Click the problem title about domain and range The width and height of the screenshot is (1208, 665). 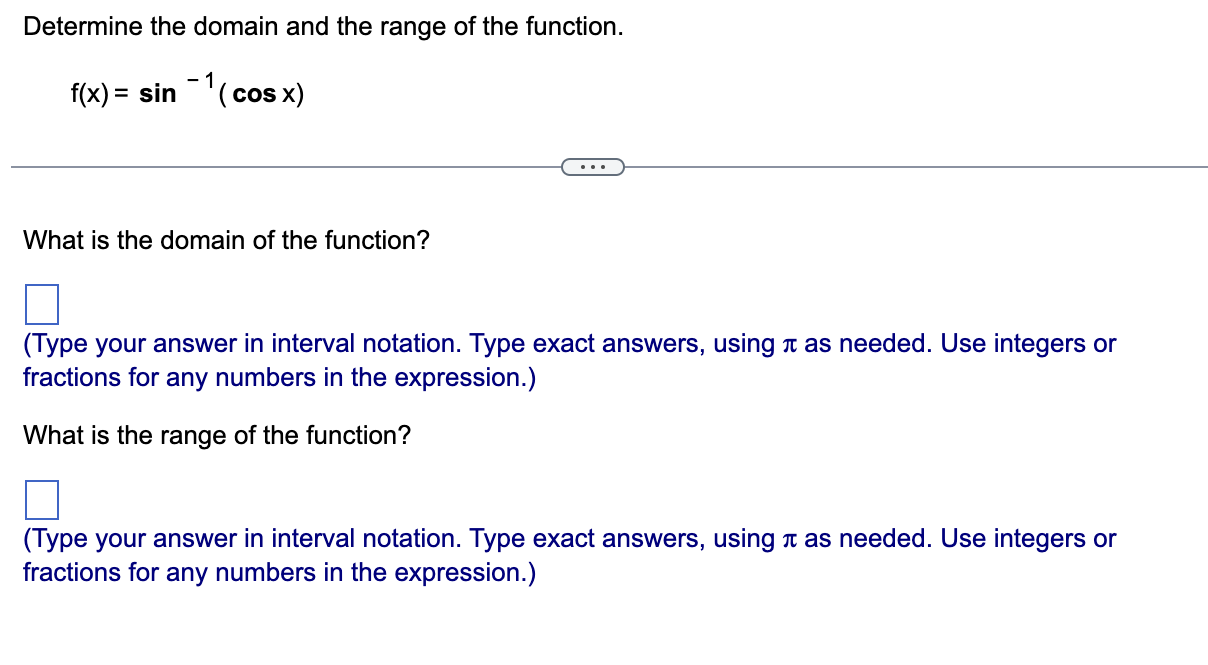(322, 26)
